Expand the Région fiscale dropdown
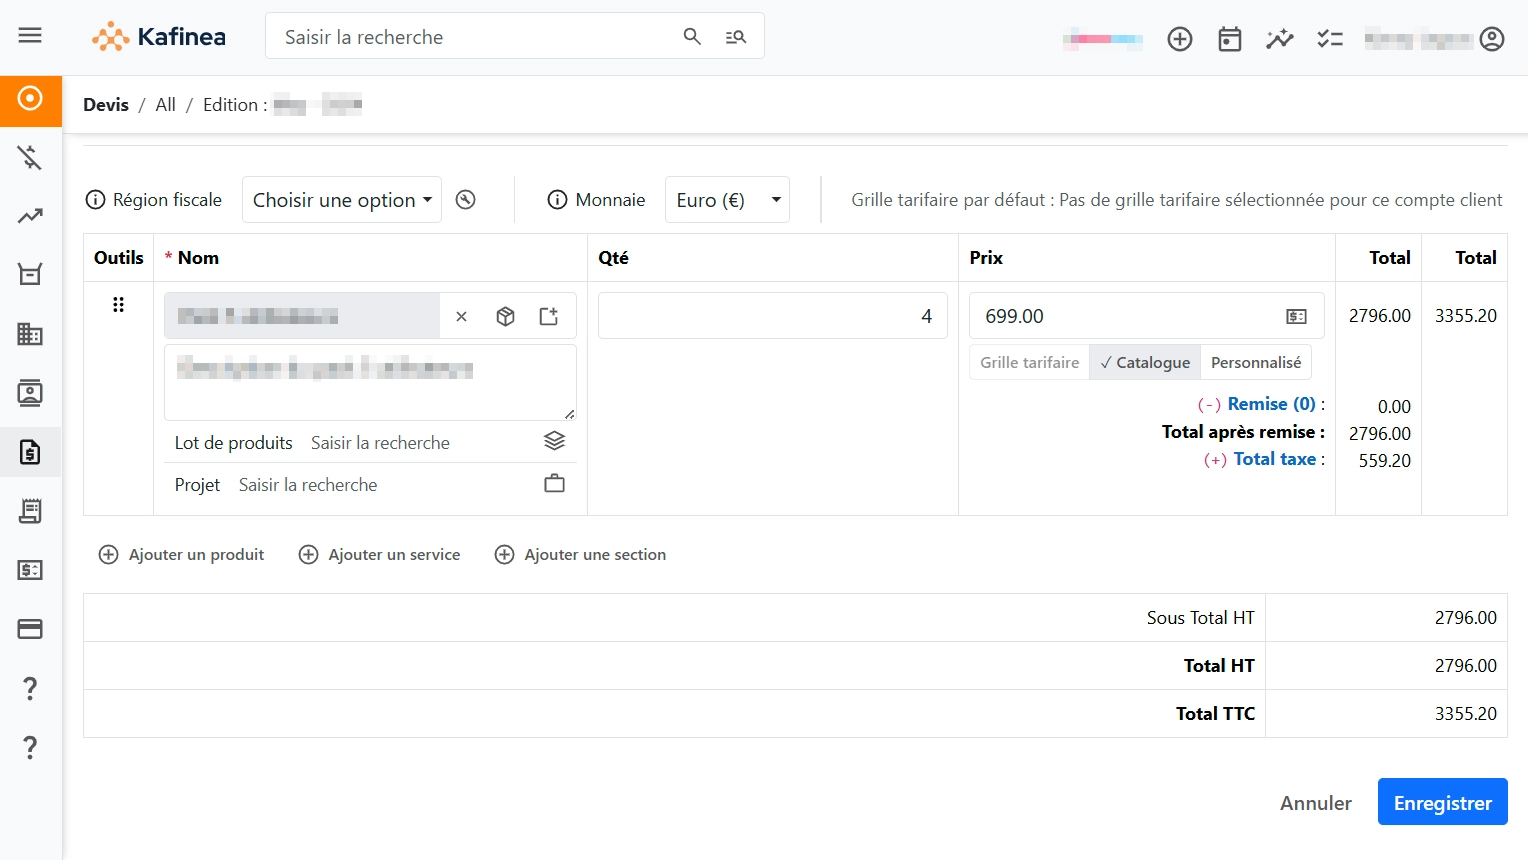Screen dimensions: 1528x860 click(341, 200)
